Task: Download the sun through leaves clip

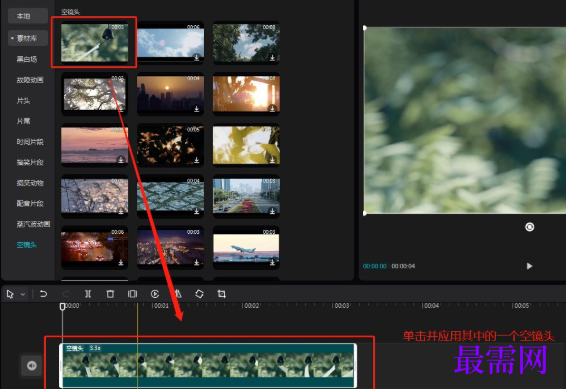Action: (273, 108)
